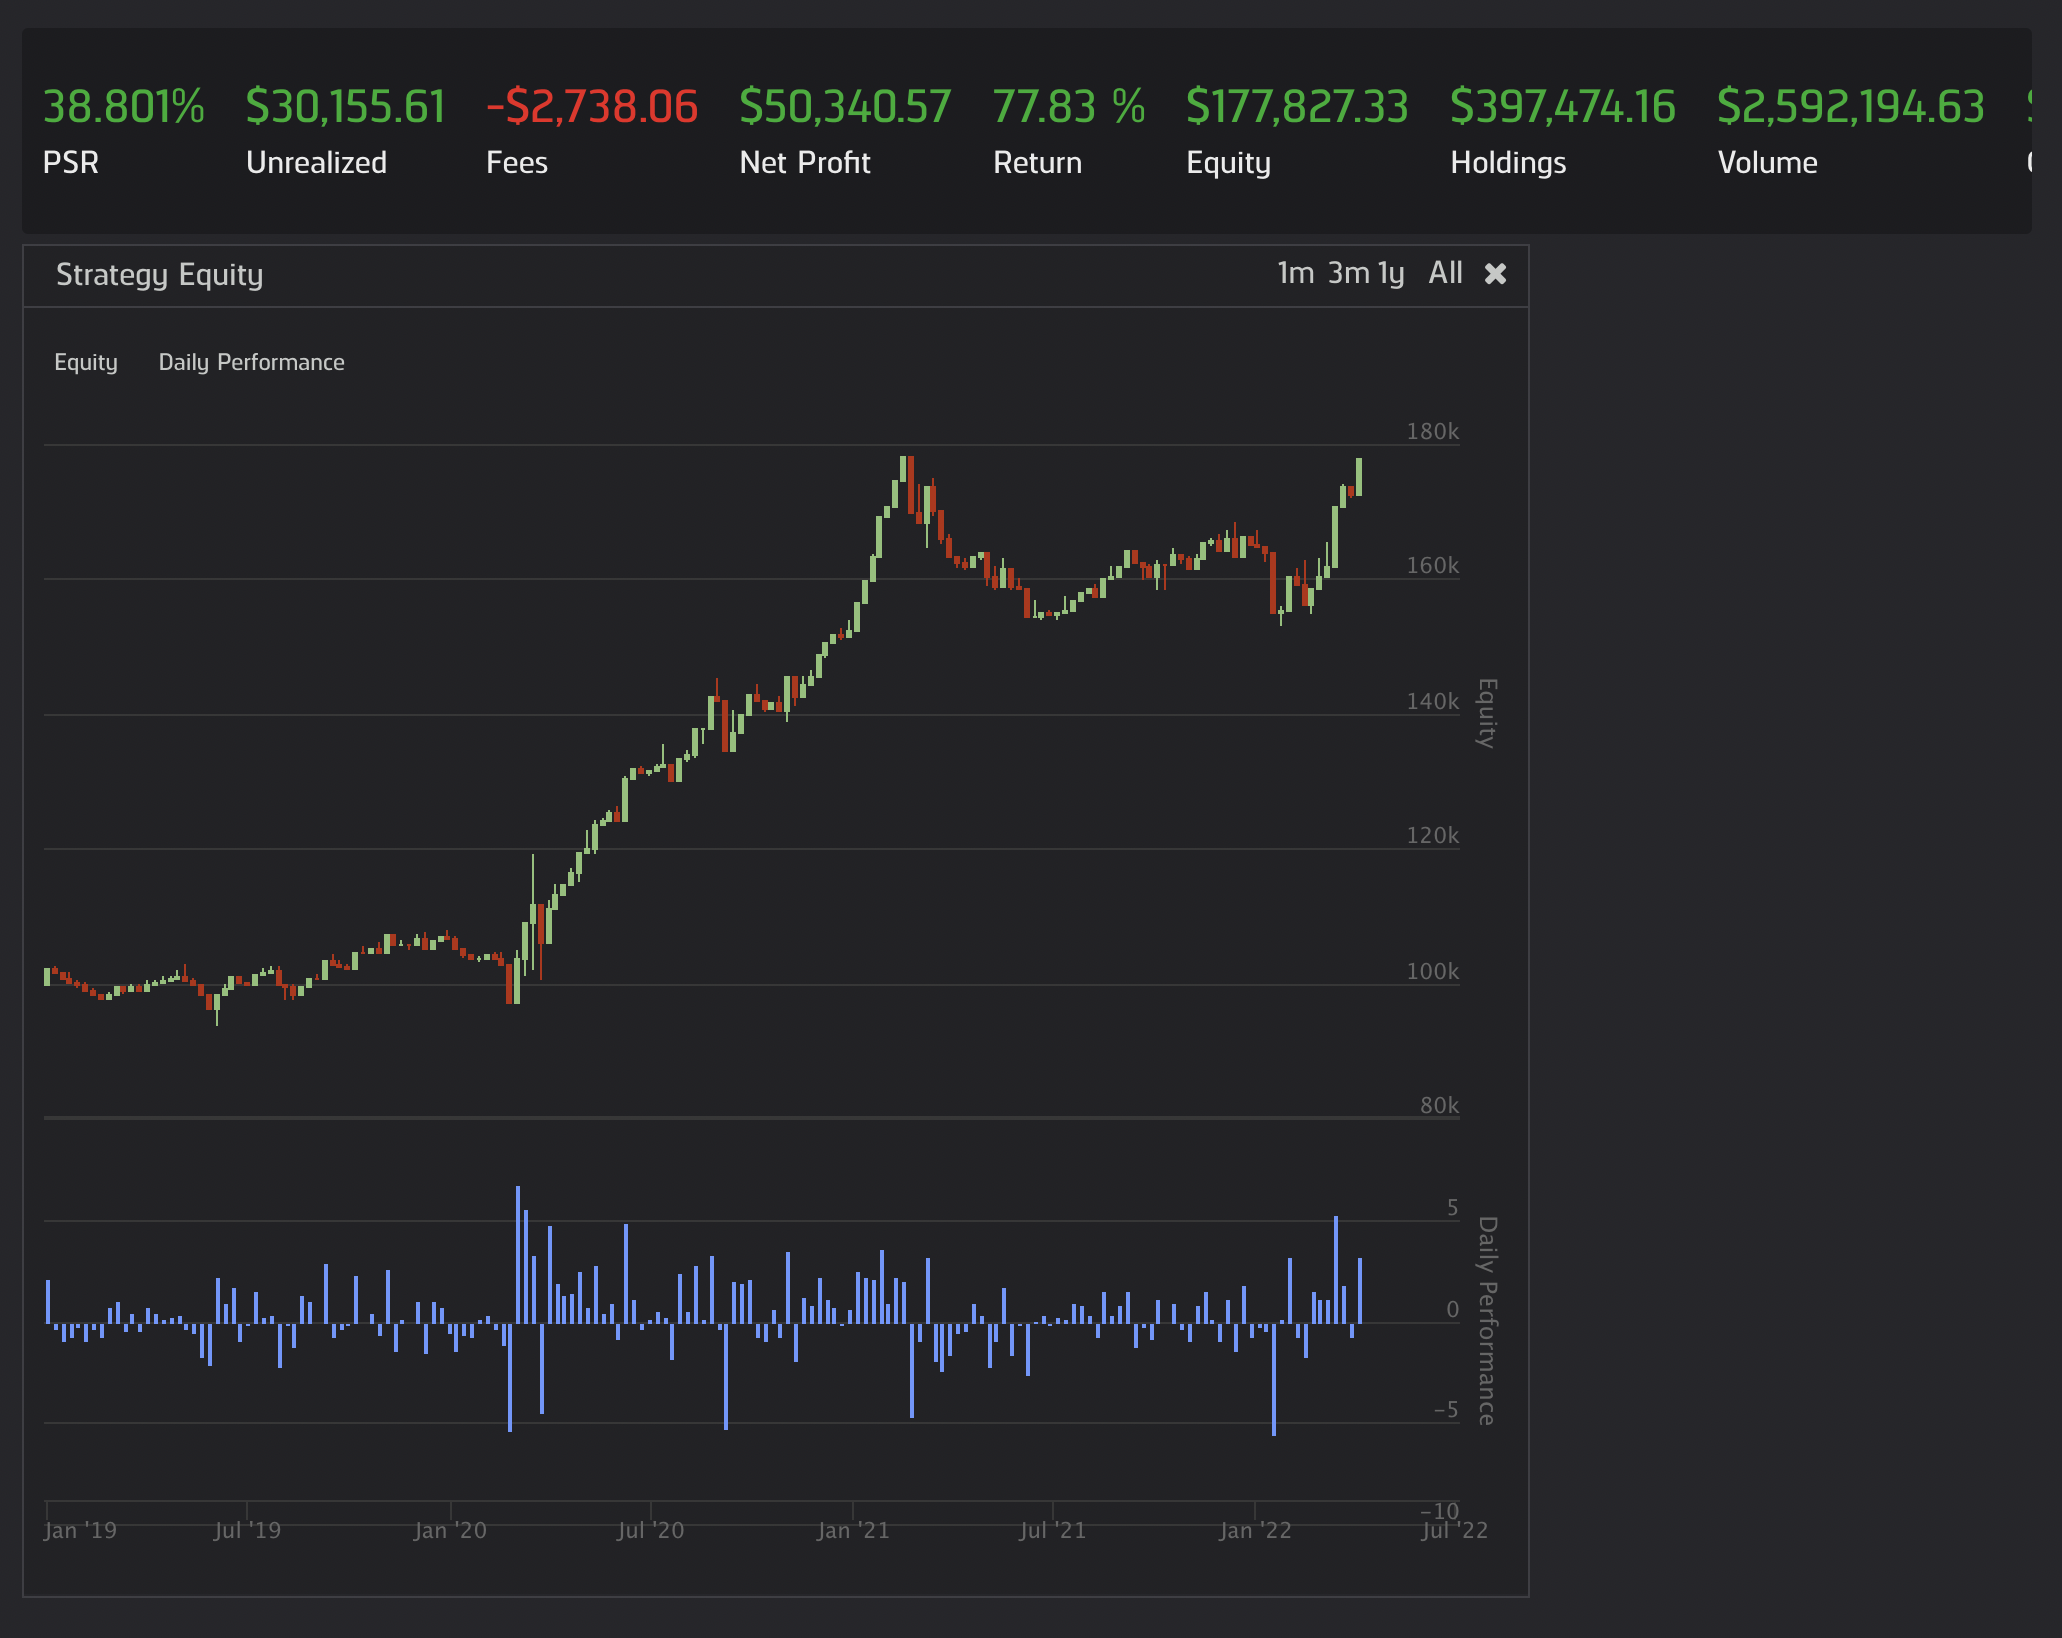Viewport: 2062px width, 1638px height.
Task: Switch chart range to 1y
Action: tap(1391, 273)
